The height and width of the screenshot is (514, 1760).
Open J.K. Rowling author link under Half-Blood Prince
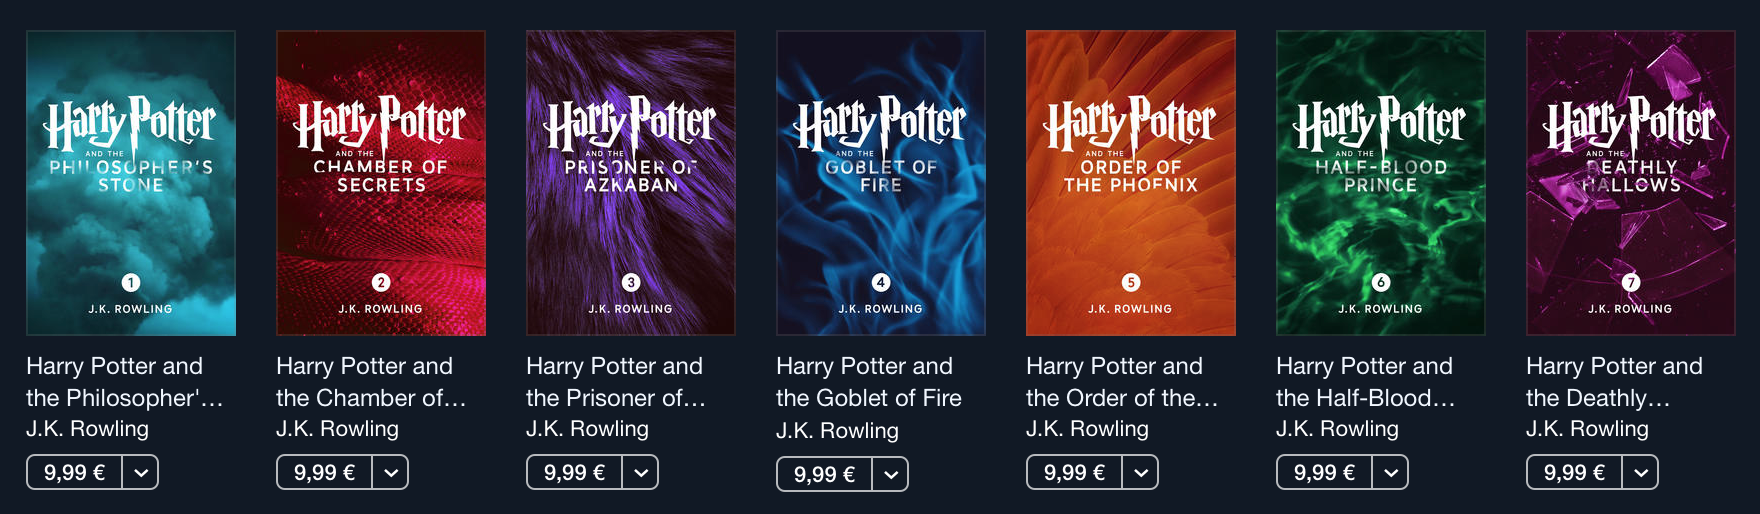[1337, 429]
